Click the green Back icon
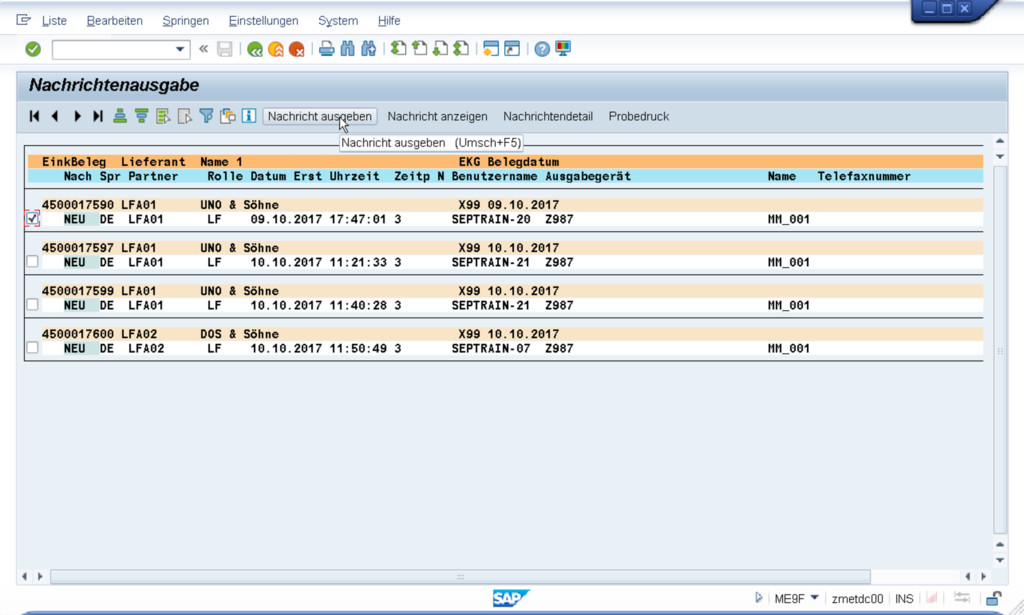 (x=255, y=49)
